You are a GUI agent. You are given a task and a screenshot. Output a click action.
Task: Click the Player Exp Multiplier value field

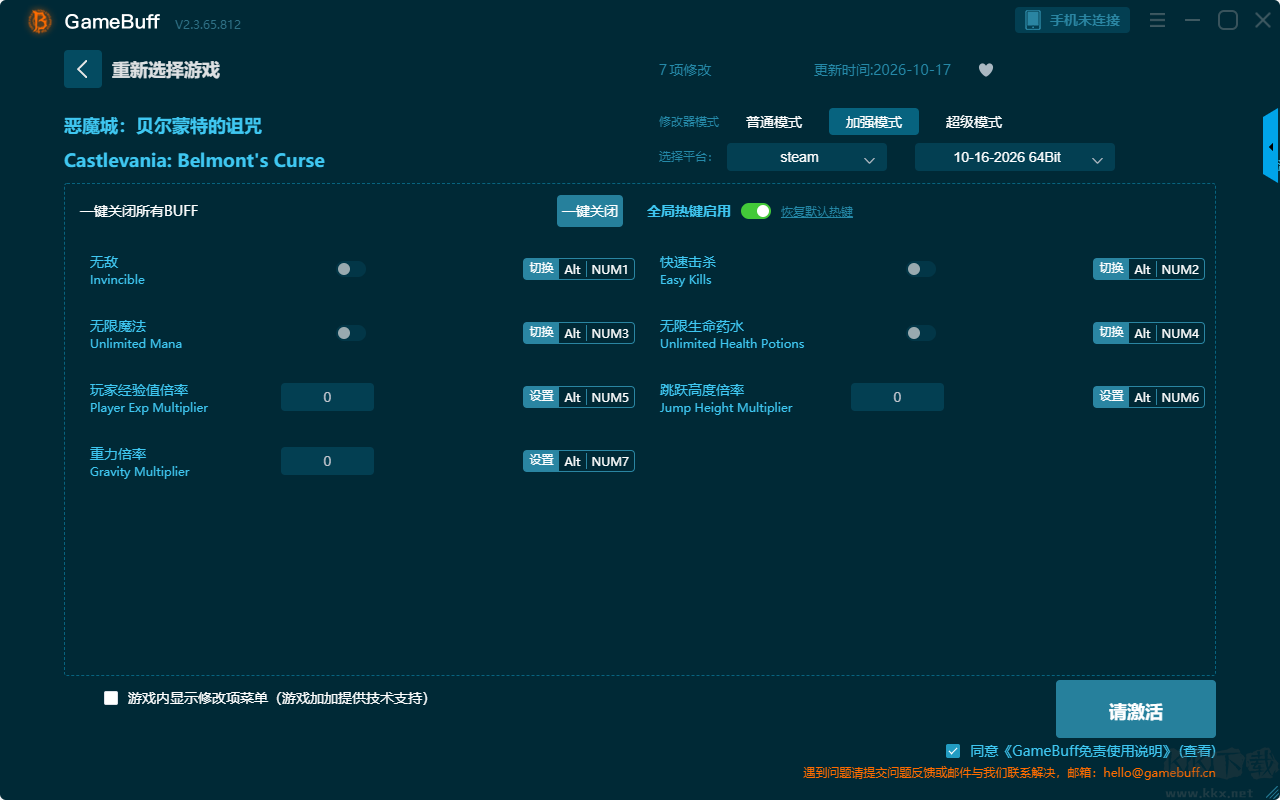tap(327, 397)
